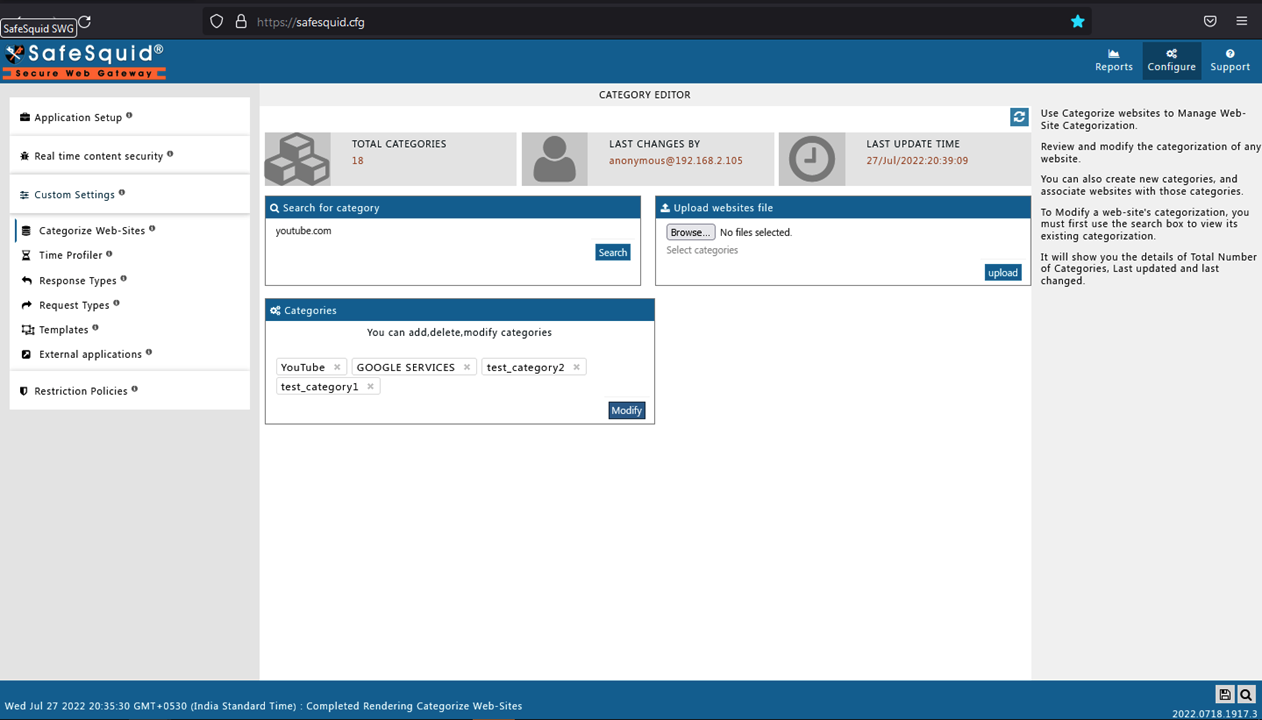Click the magnifier icon in bottom bar
Screen dimensions: 1262x720
click(1246, 694)
